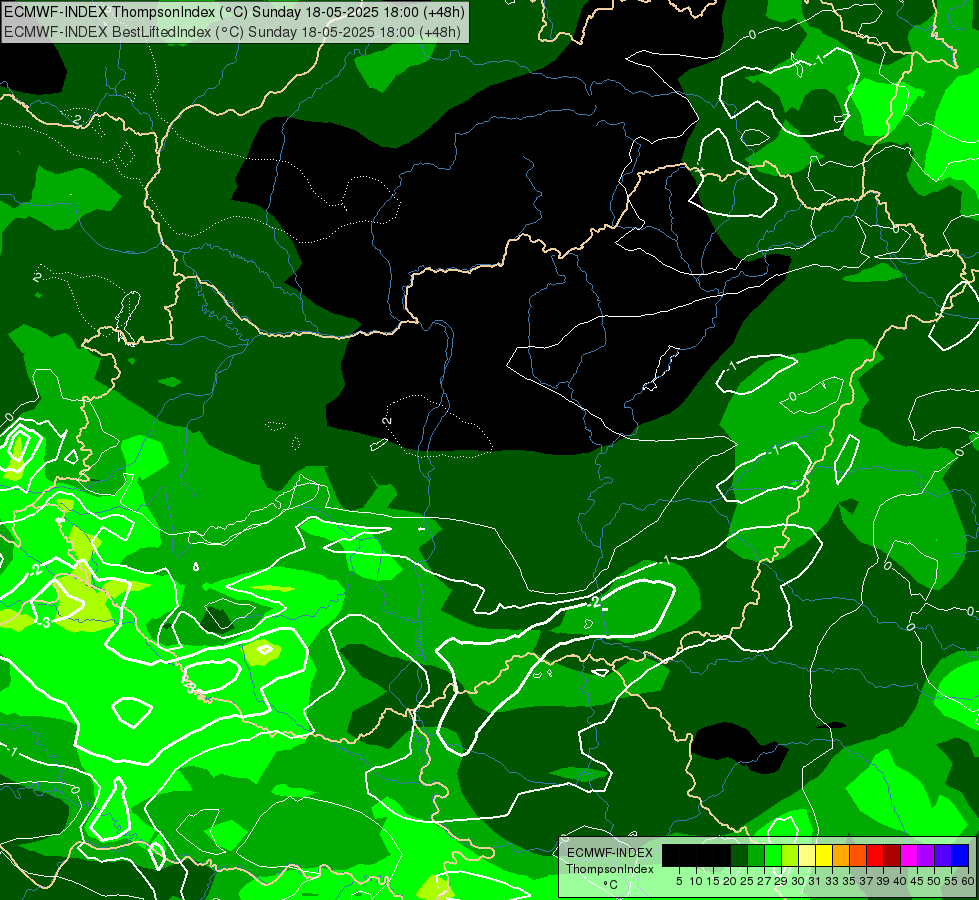Screen dimensions: 979x900
Task: Click the orange-red 35-37 legend swatch
Action: [x=858, y=856]
